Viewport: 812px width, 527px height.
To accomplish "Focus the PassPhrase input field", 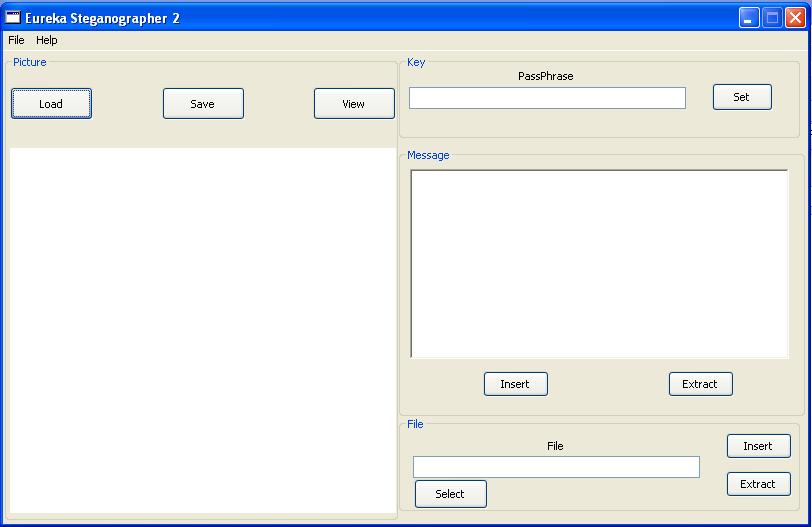I will [547, 98].
